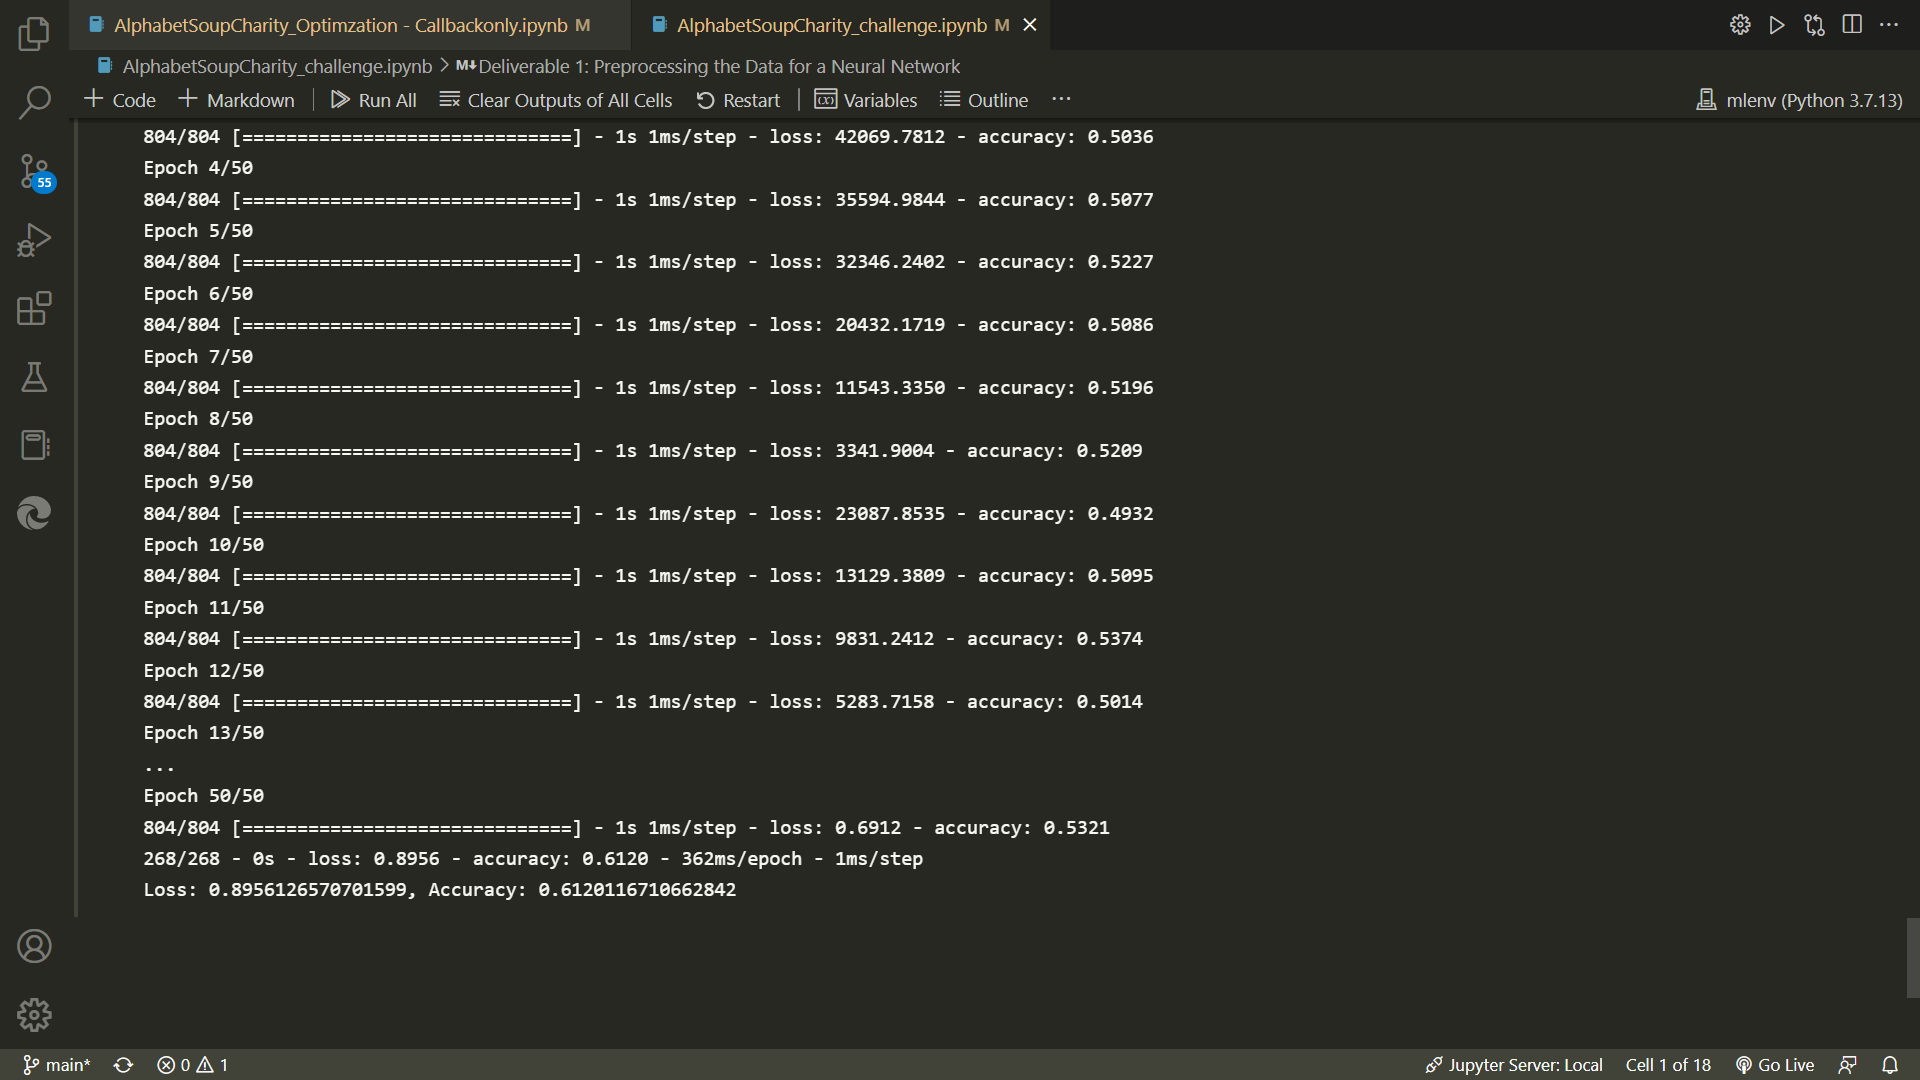Open the Extensions view
The width and height of the screenshot is (1920, 1080).
click(34, 308)
